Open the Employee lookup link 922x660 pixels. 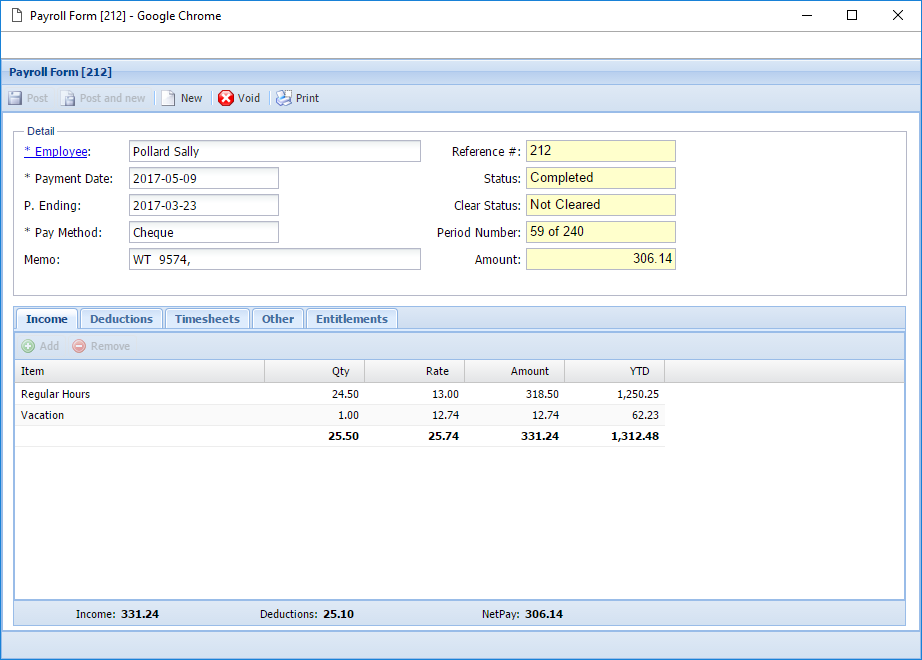tap(53, 151)
